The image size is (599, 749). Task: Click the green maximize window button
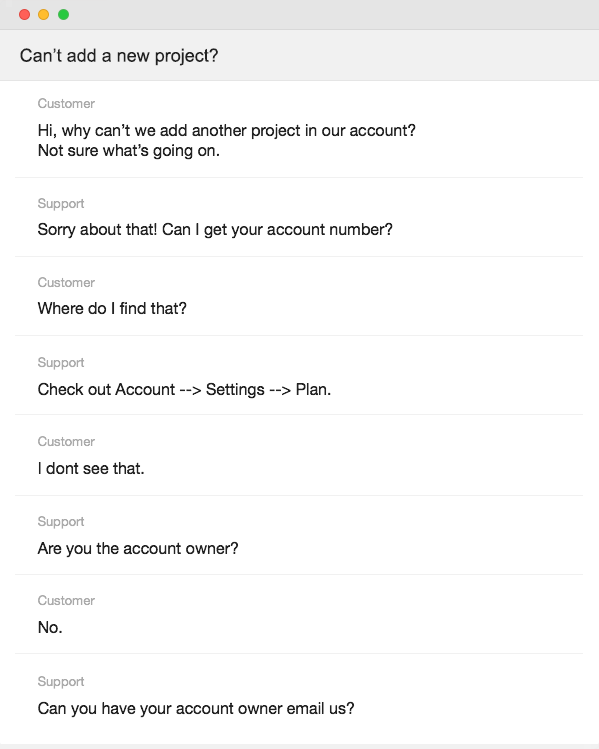pos(63,15)
